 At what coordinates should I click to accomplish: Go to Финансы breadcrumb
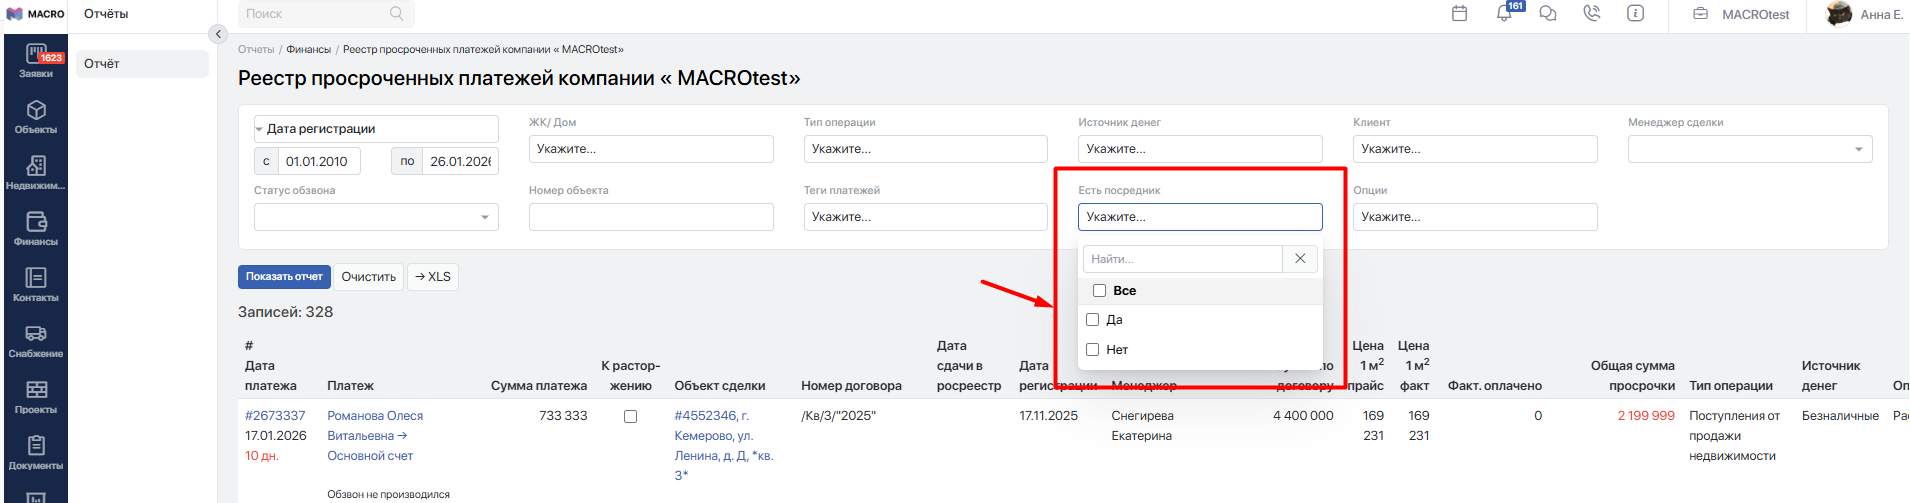308,49
